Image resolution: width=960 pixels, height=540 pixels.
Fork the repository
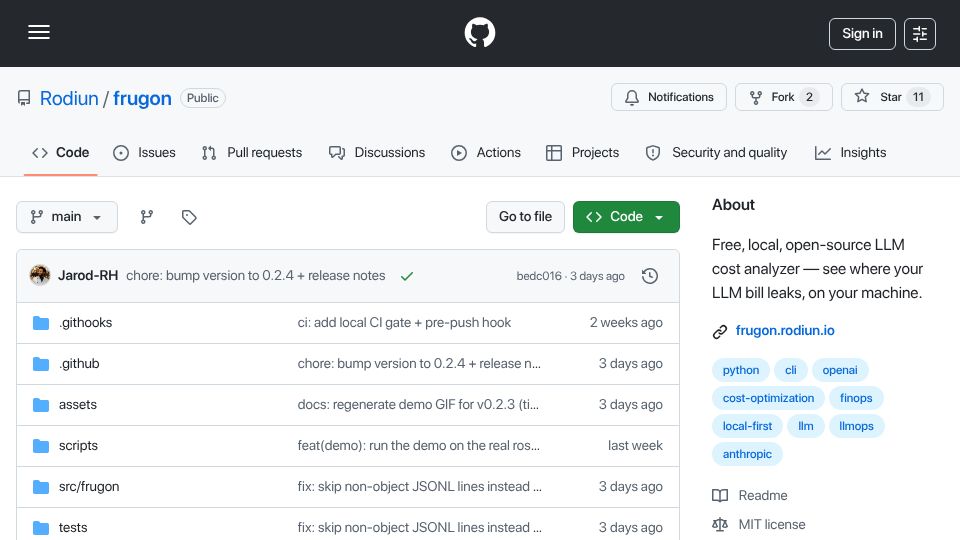[784, 97]
